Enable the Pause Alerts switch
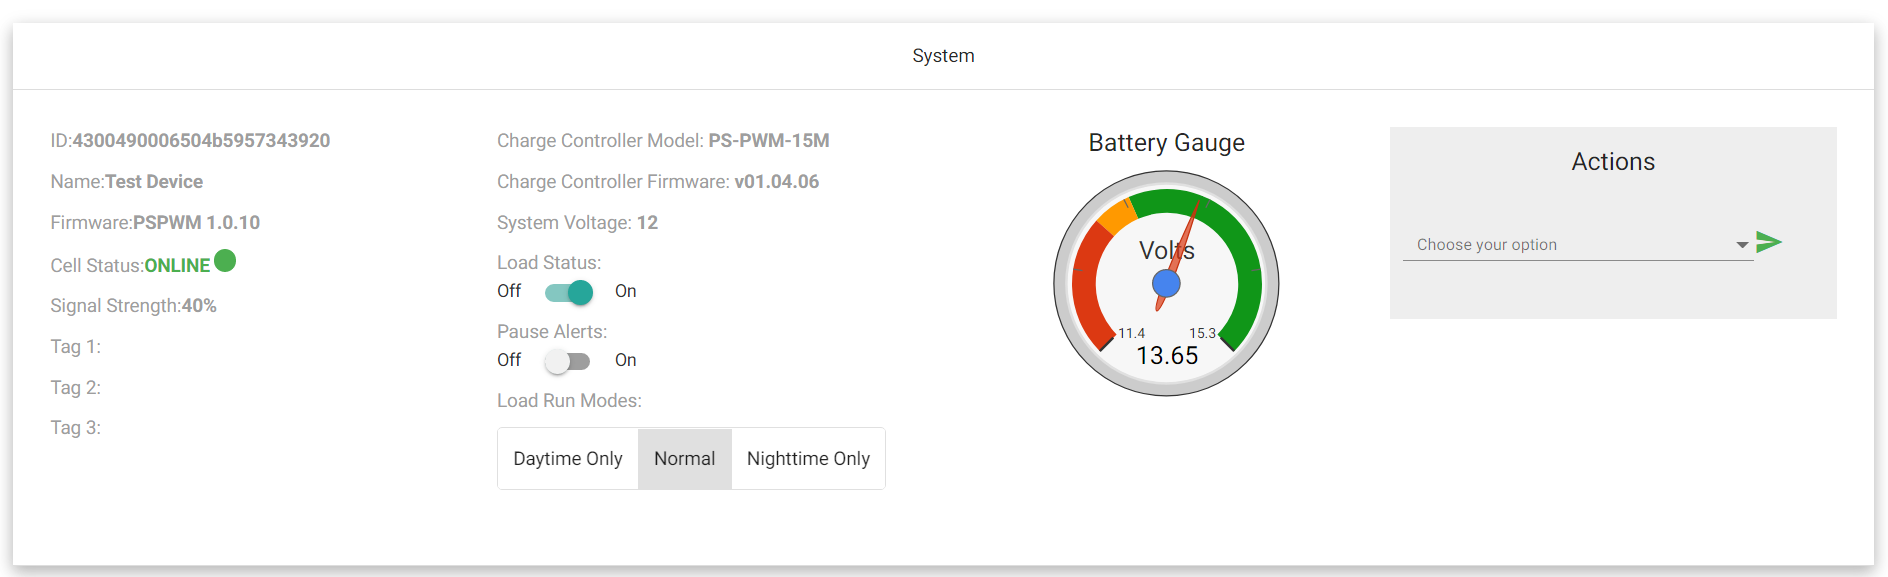The height and width of the screenshot is (577, 1888). pyautogui.click(x=568, y=361)
